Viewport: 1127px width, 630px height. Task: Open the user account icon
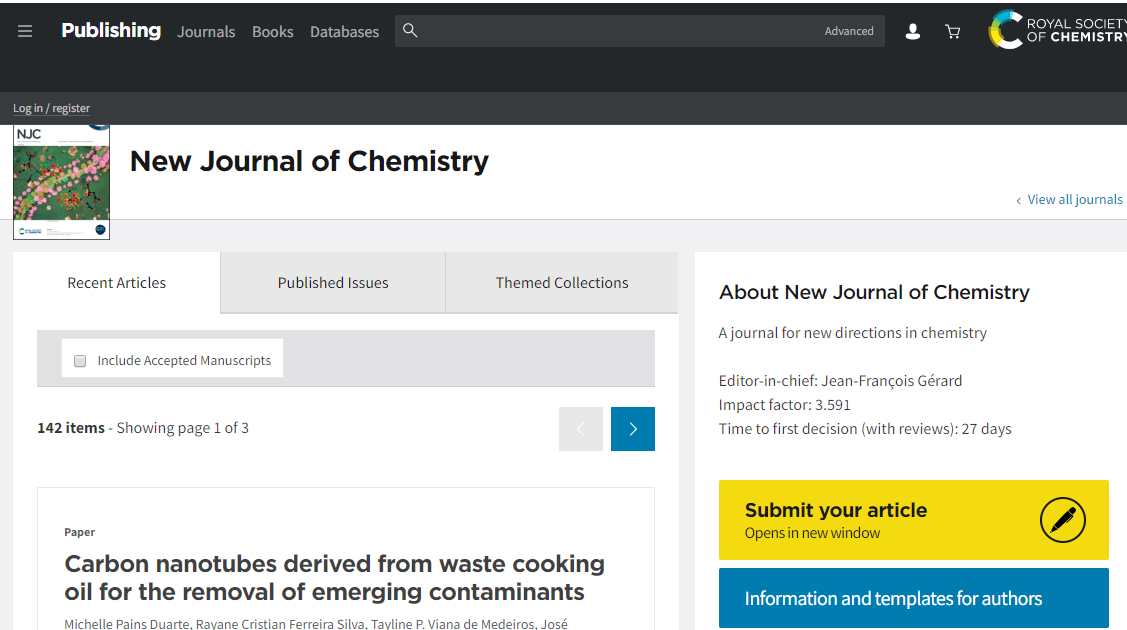click(912, 32)
